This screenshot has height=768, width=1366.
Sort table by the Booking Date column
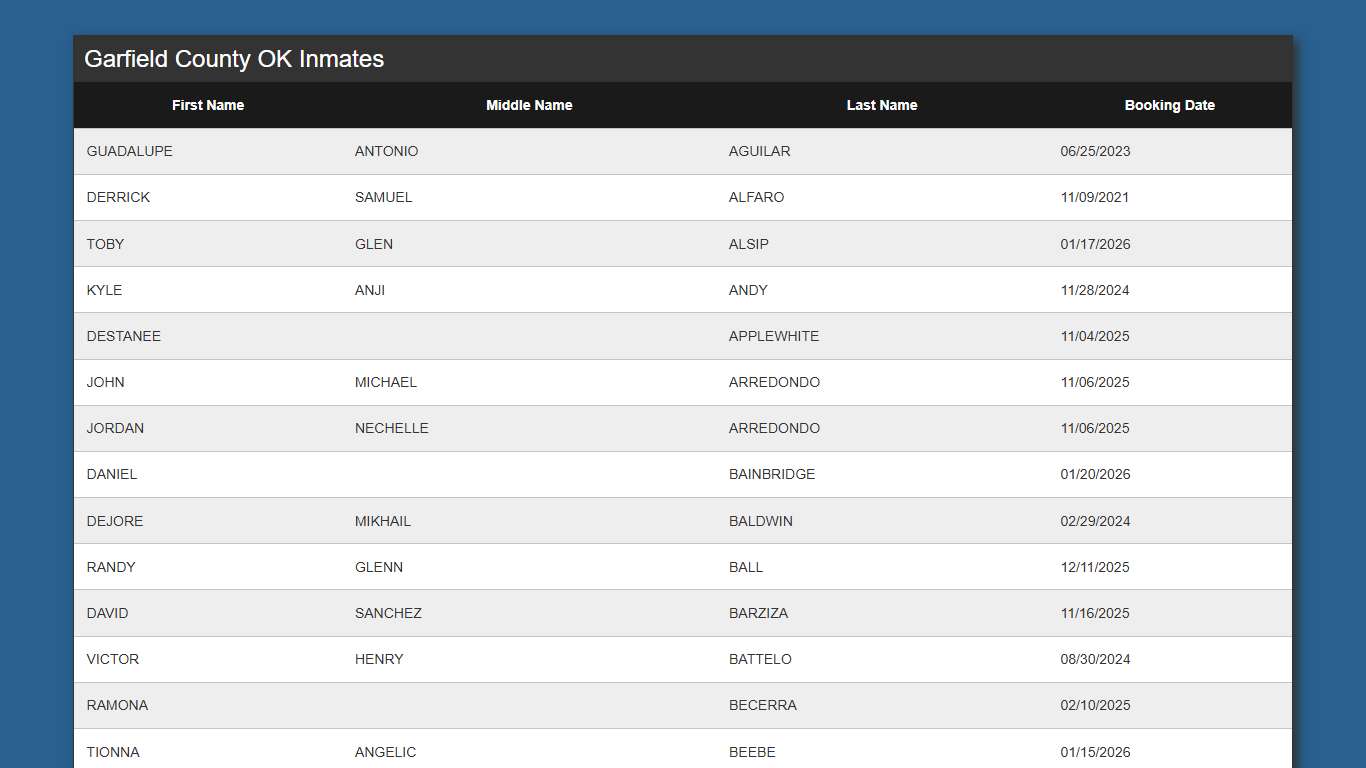(x=1170, y=105)
